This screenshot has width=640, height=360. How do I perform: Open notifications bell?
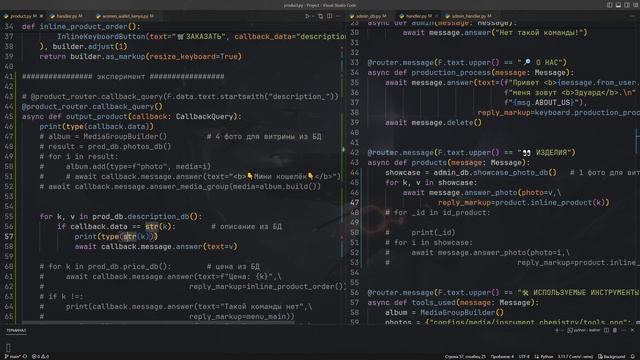click(633, 356)
